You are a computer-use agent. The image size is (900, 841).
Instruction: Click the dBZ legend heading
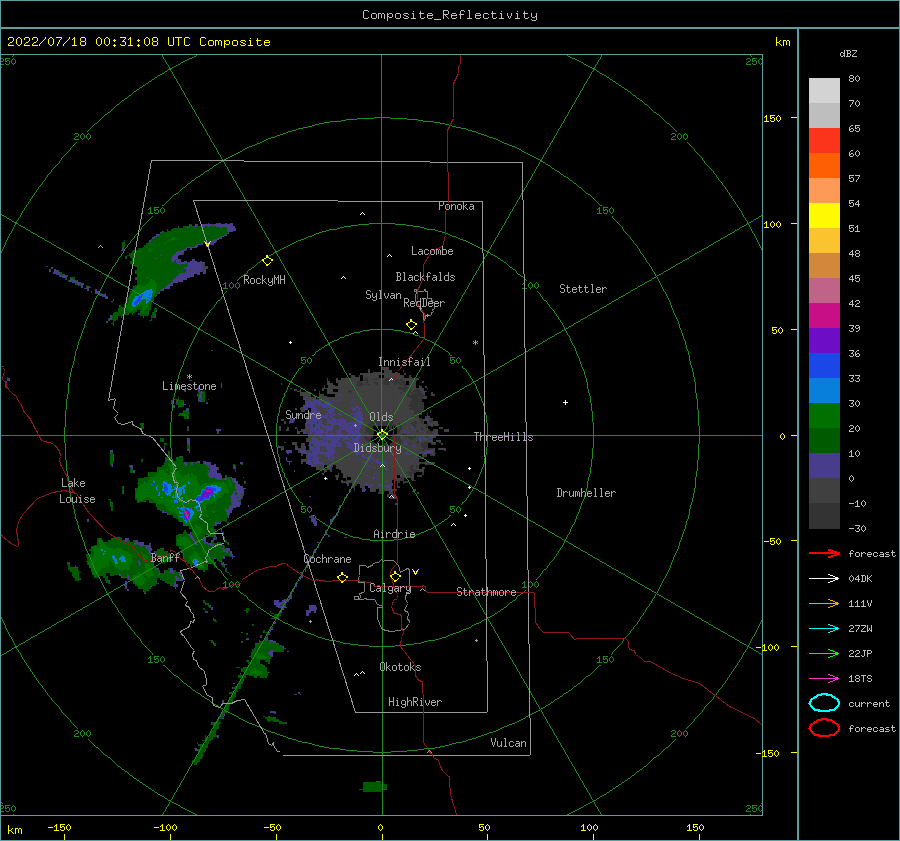pos(848,54)
